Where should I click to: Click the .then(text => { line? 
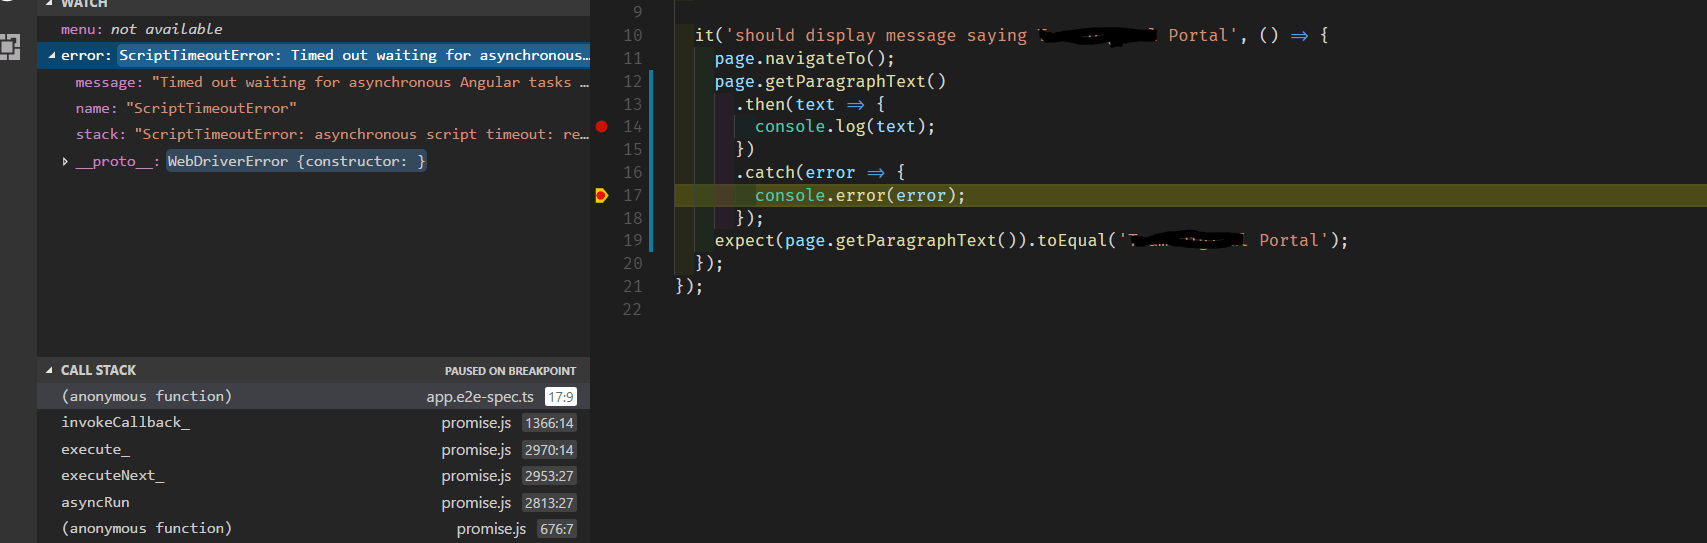pyautogui.click(x=810, y=104)
